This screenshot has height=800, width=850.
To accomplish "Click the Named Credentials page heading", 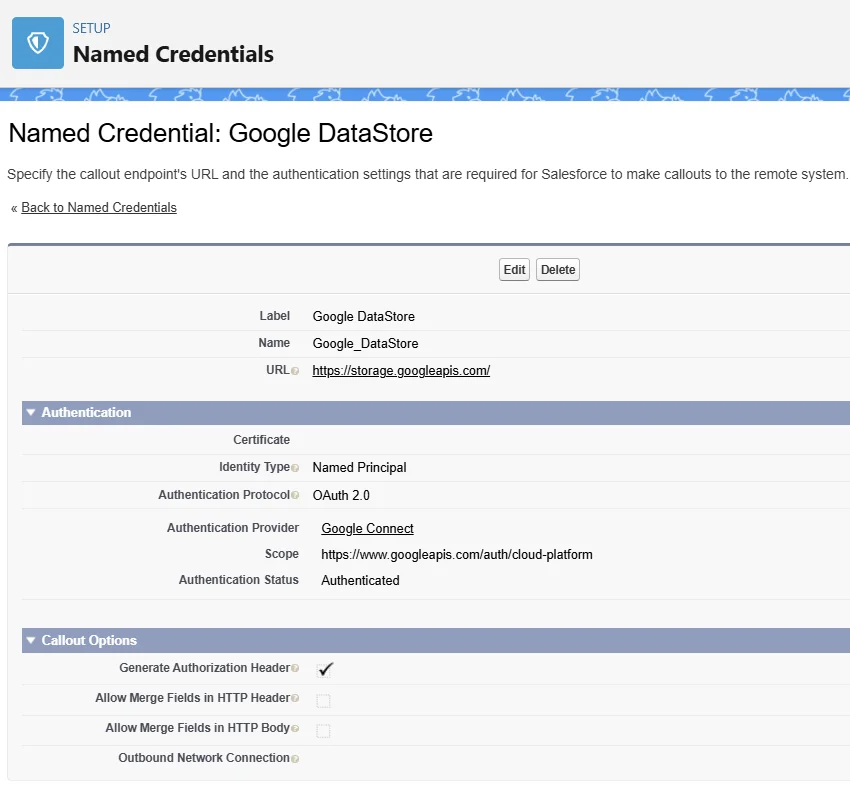I will pos(173,54).
